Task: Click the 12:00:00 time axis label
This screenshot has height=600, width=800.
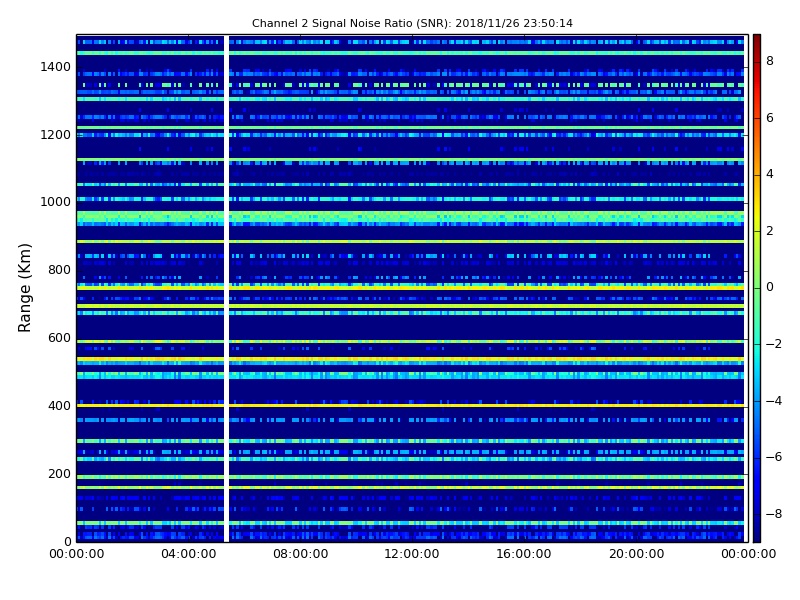Action: pos(412,554)
